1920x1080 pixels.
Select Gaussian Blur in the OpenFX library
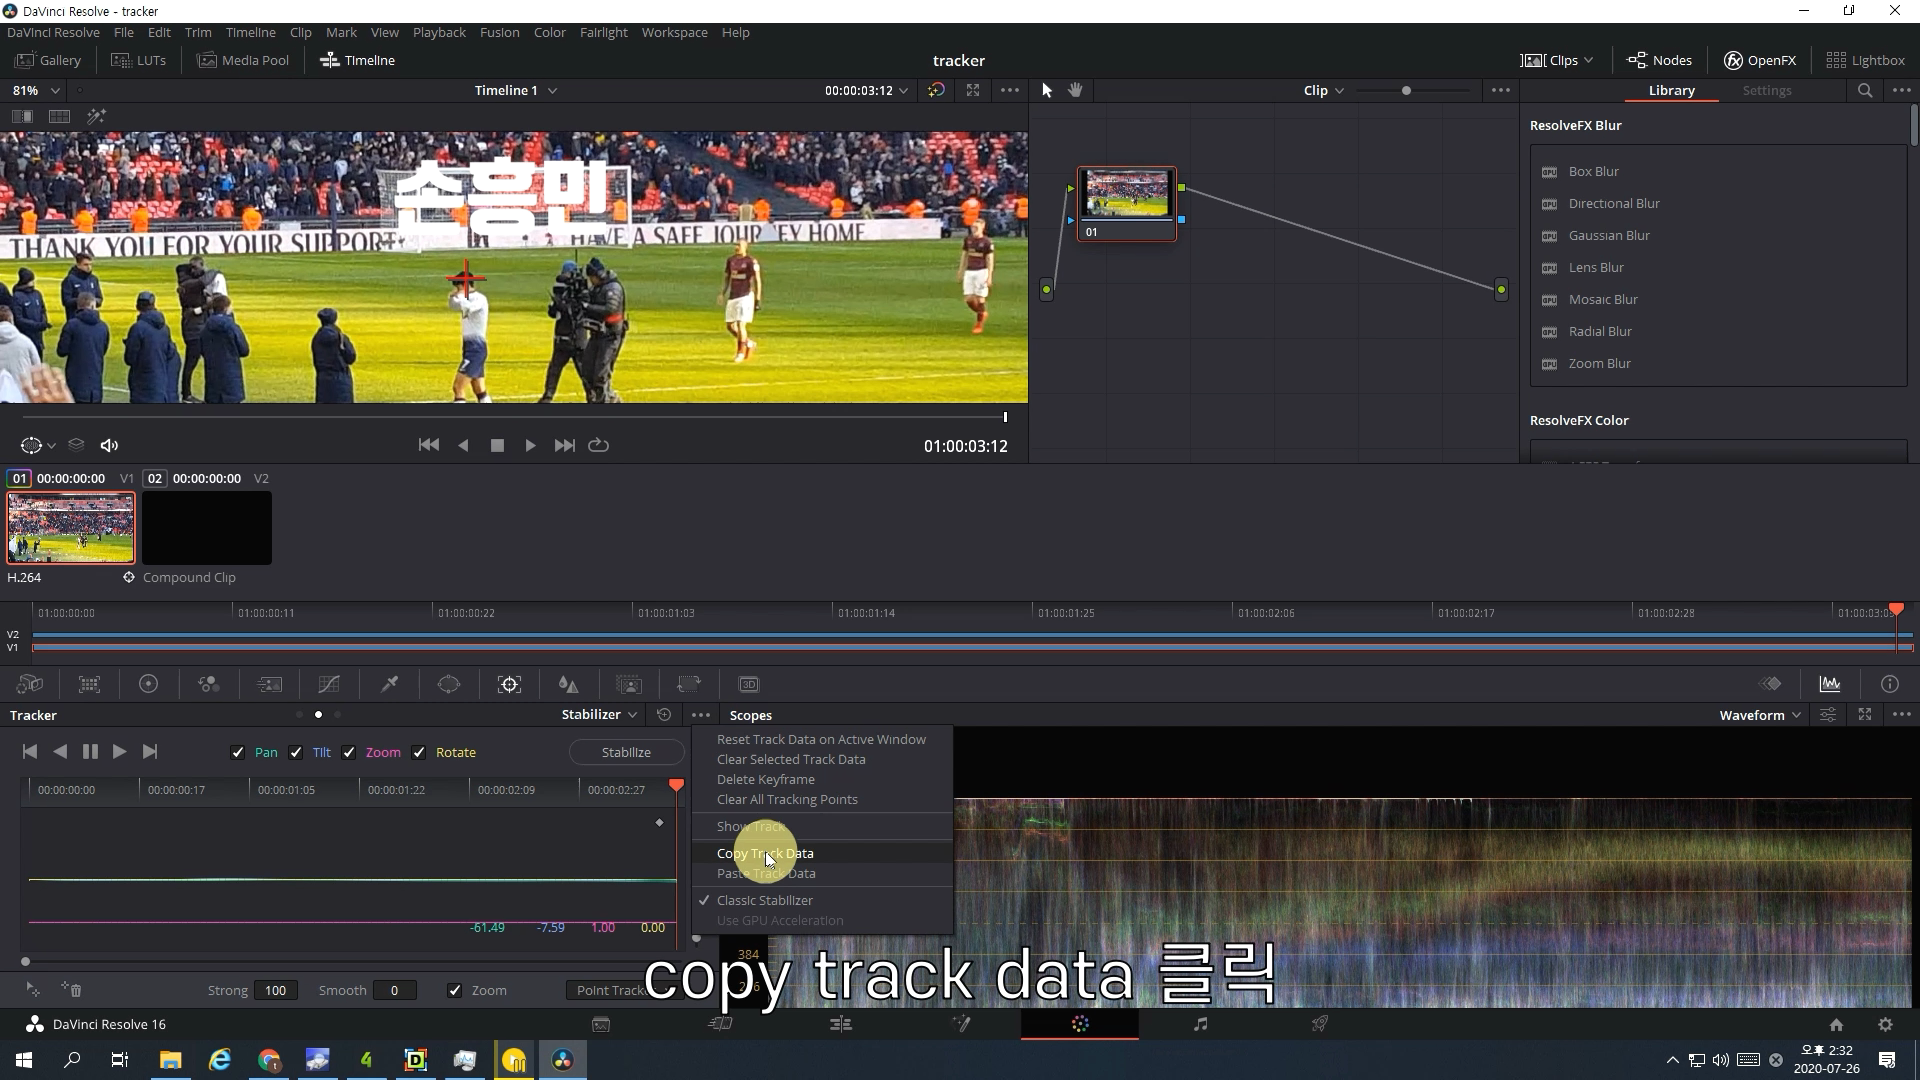[1609, 235]
